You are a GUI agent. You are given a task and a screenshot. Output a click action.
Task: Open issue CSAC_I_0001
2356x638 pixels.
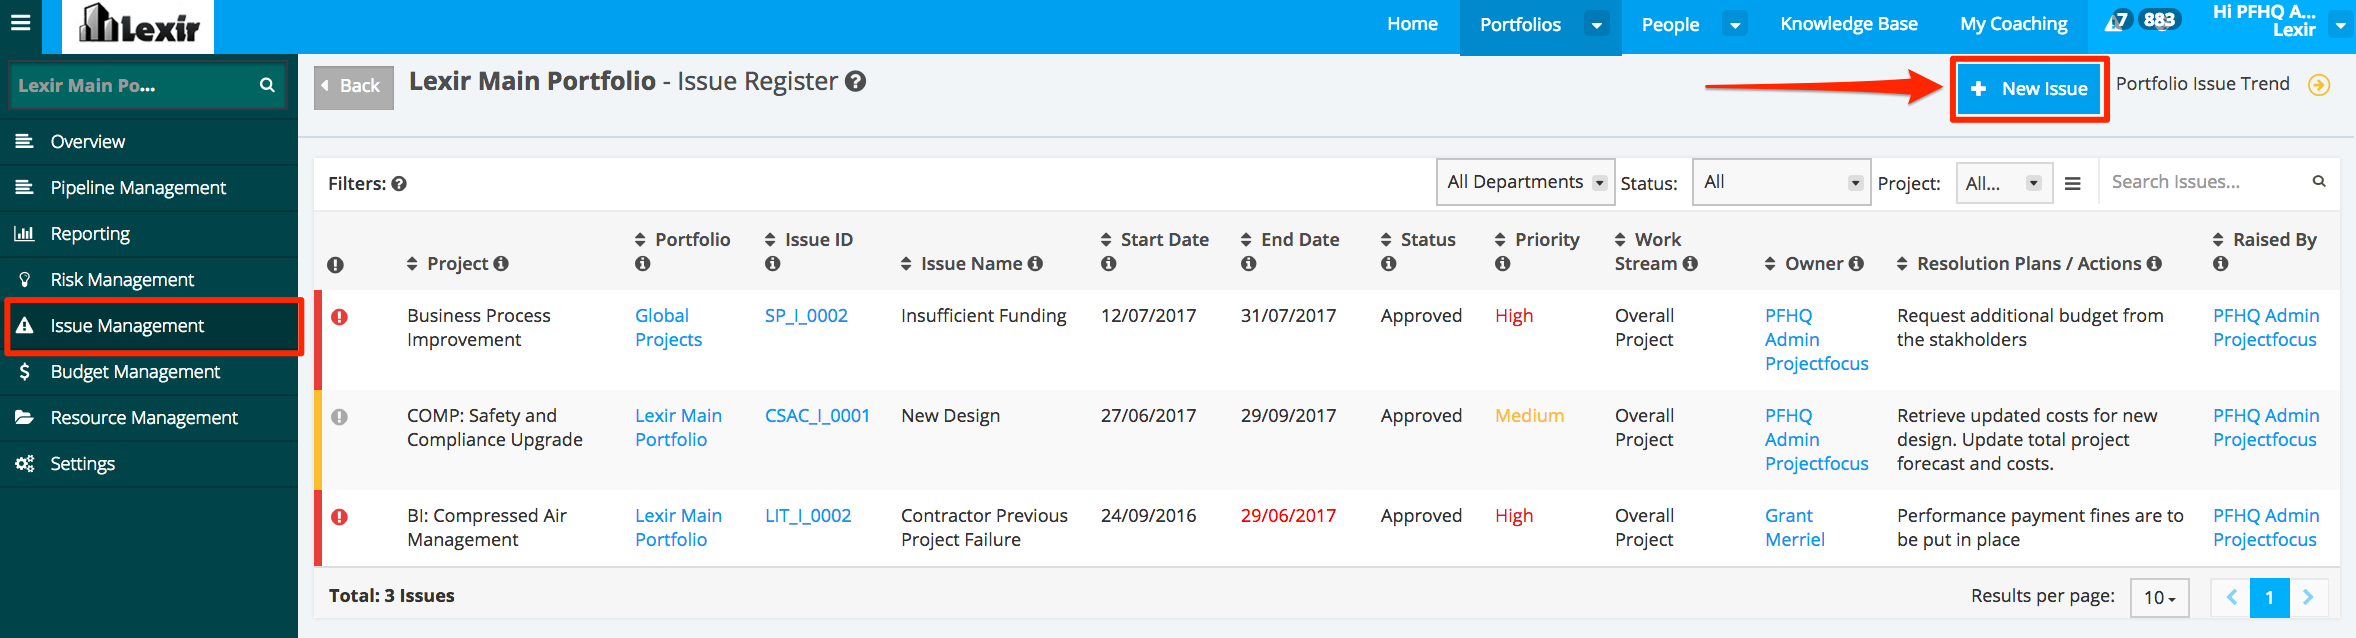click(817, 416)
